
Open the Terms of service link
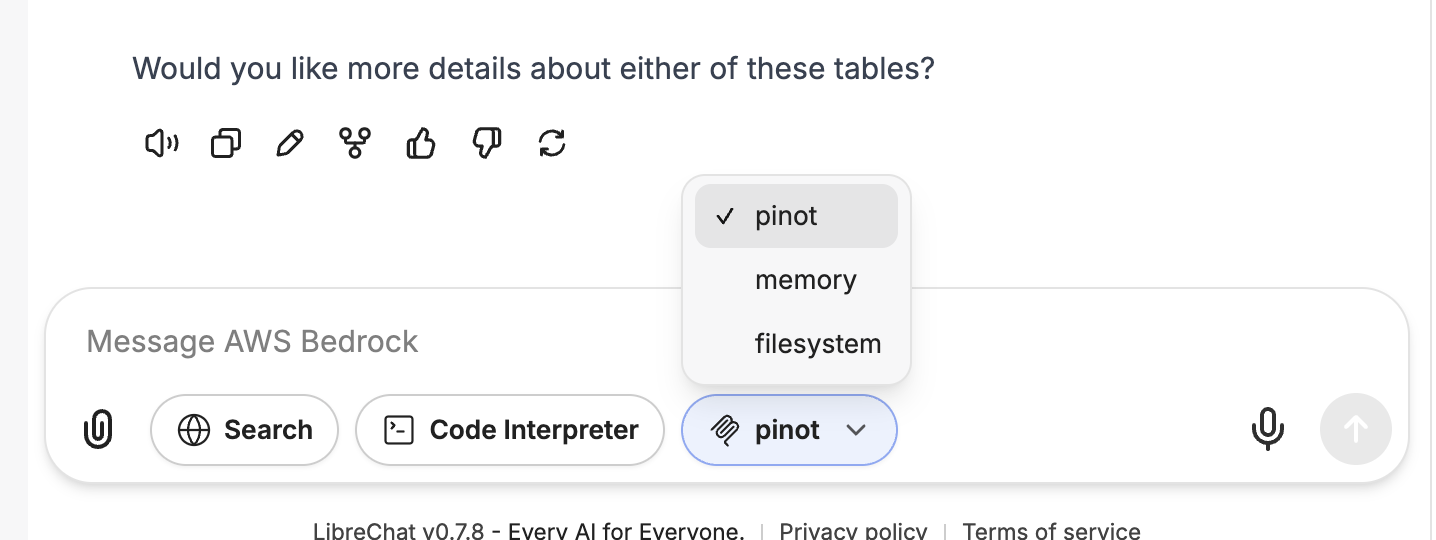click(x=1051, y=530)
